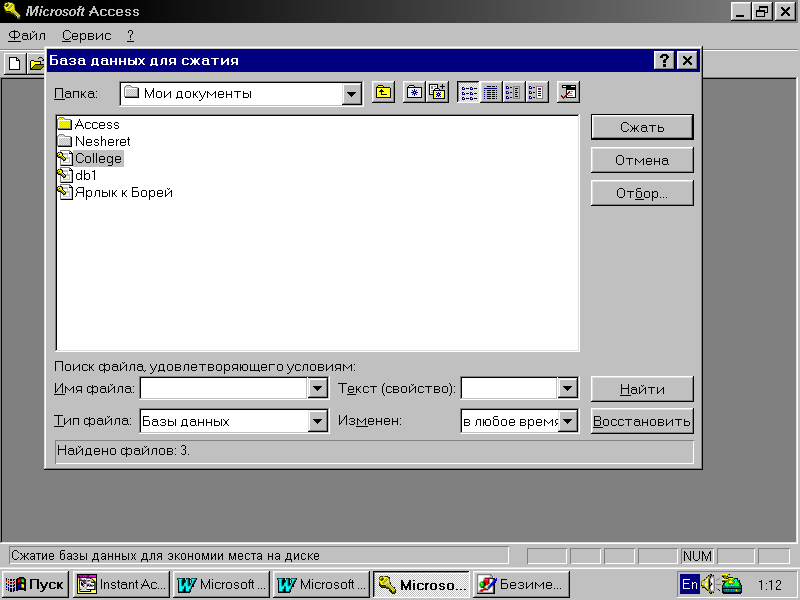Click the Найдено файлов: 3. status text
800x600 pixels.
pos(123,451)
